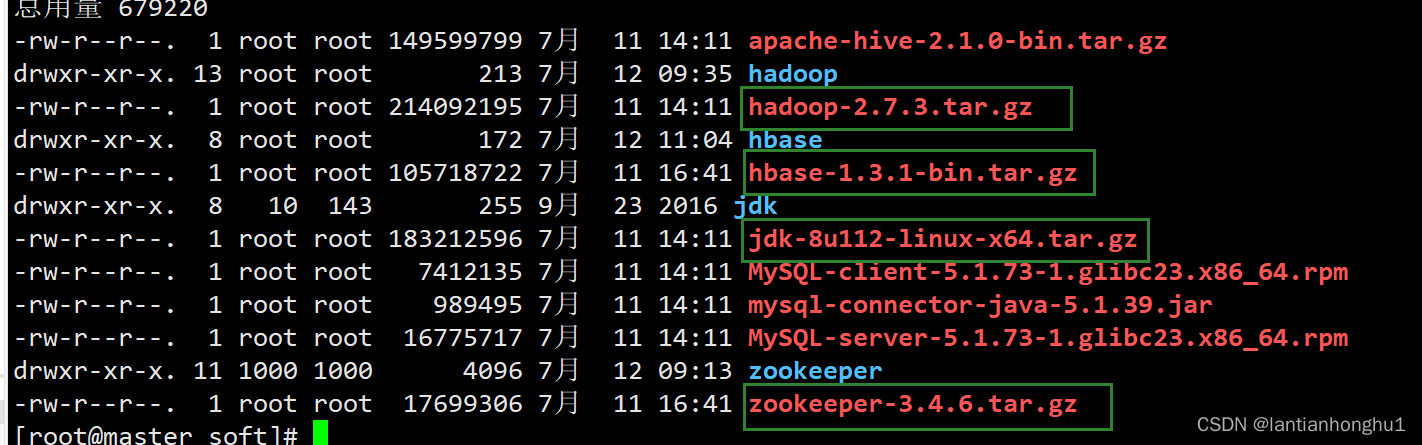Image resolution: width=1422 pixels, height=445 pixels.
Task: Select the MySQL-server-5.1.73-1.glibc23.x86_64.rpm filename
Action: (x=1047, y=338)
